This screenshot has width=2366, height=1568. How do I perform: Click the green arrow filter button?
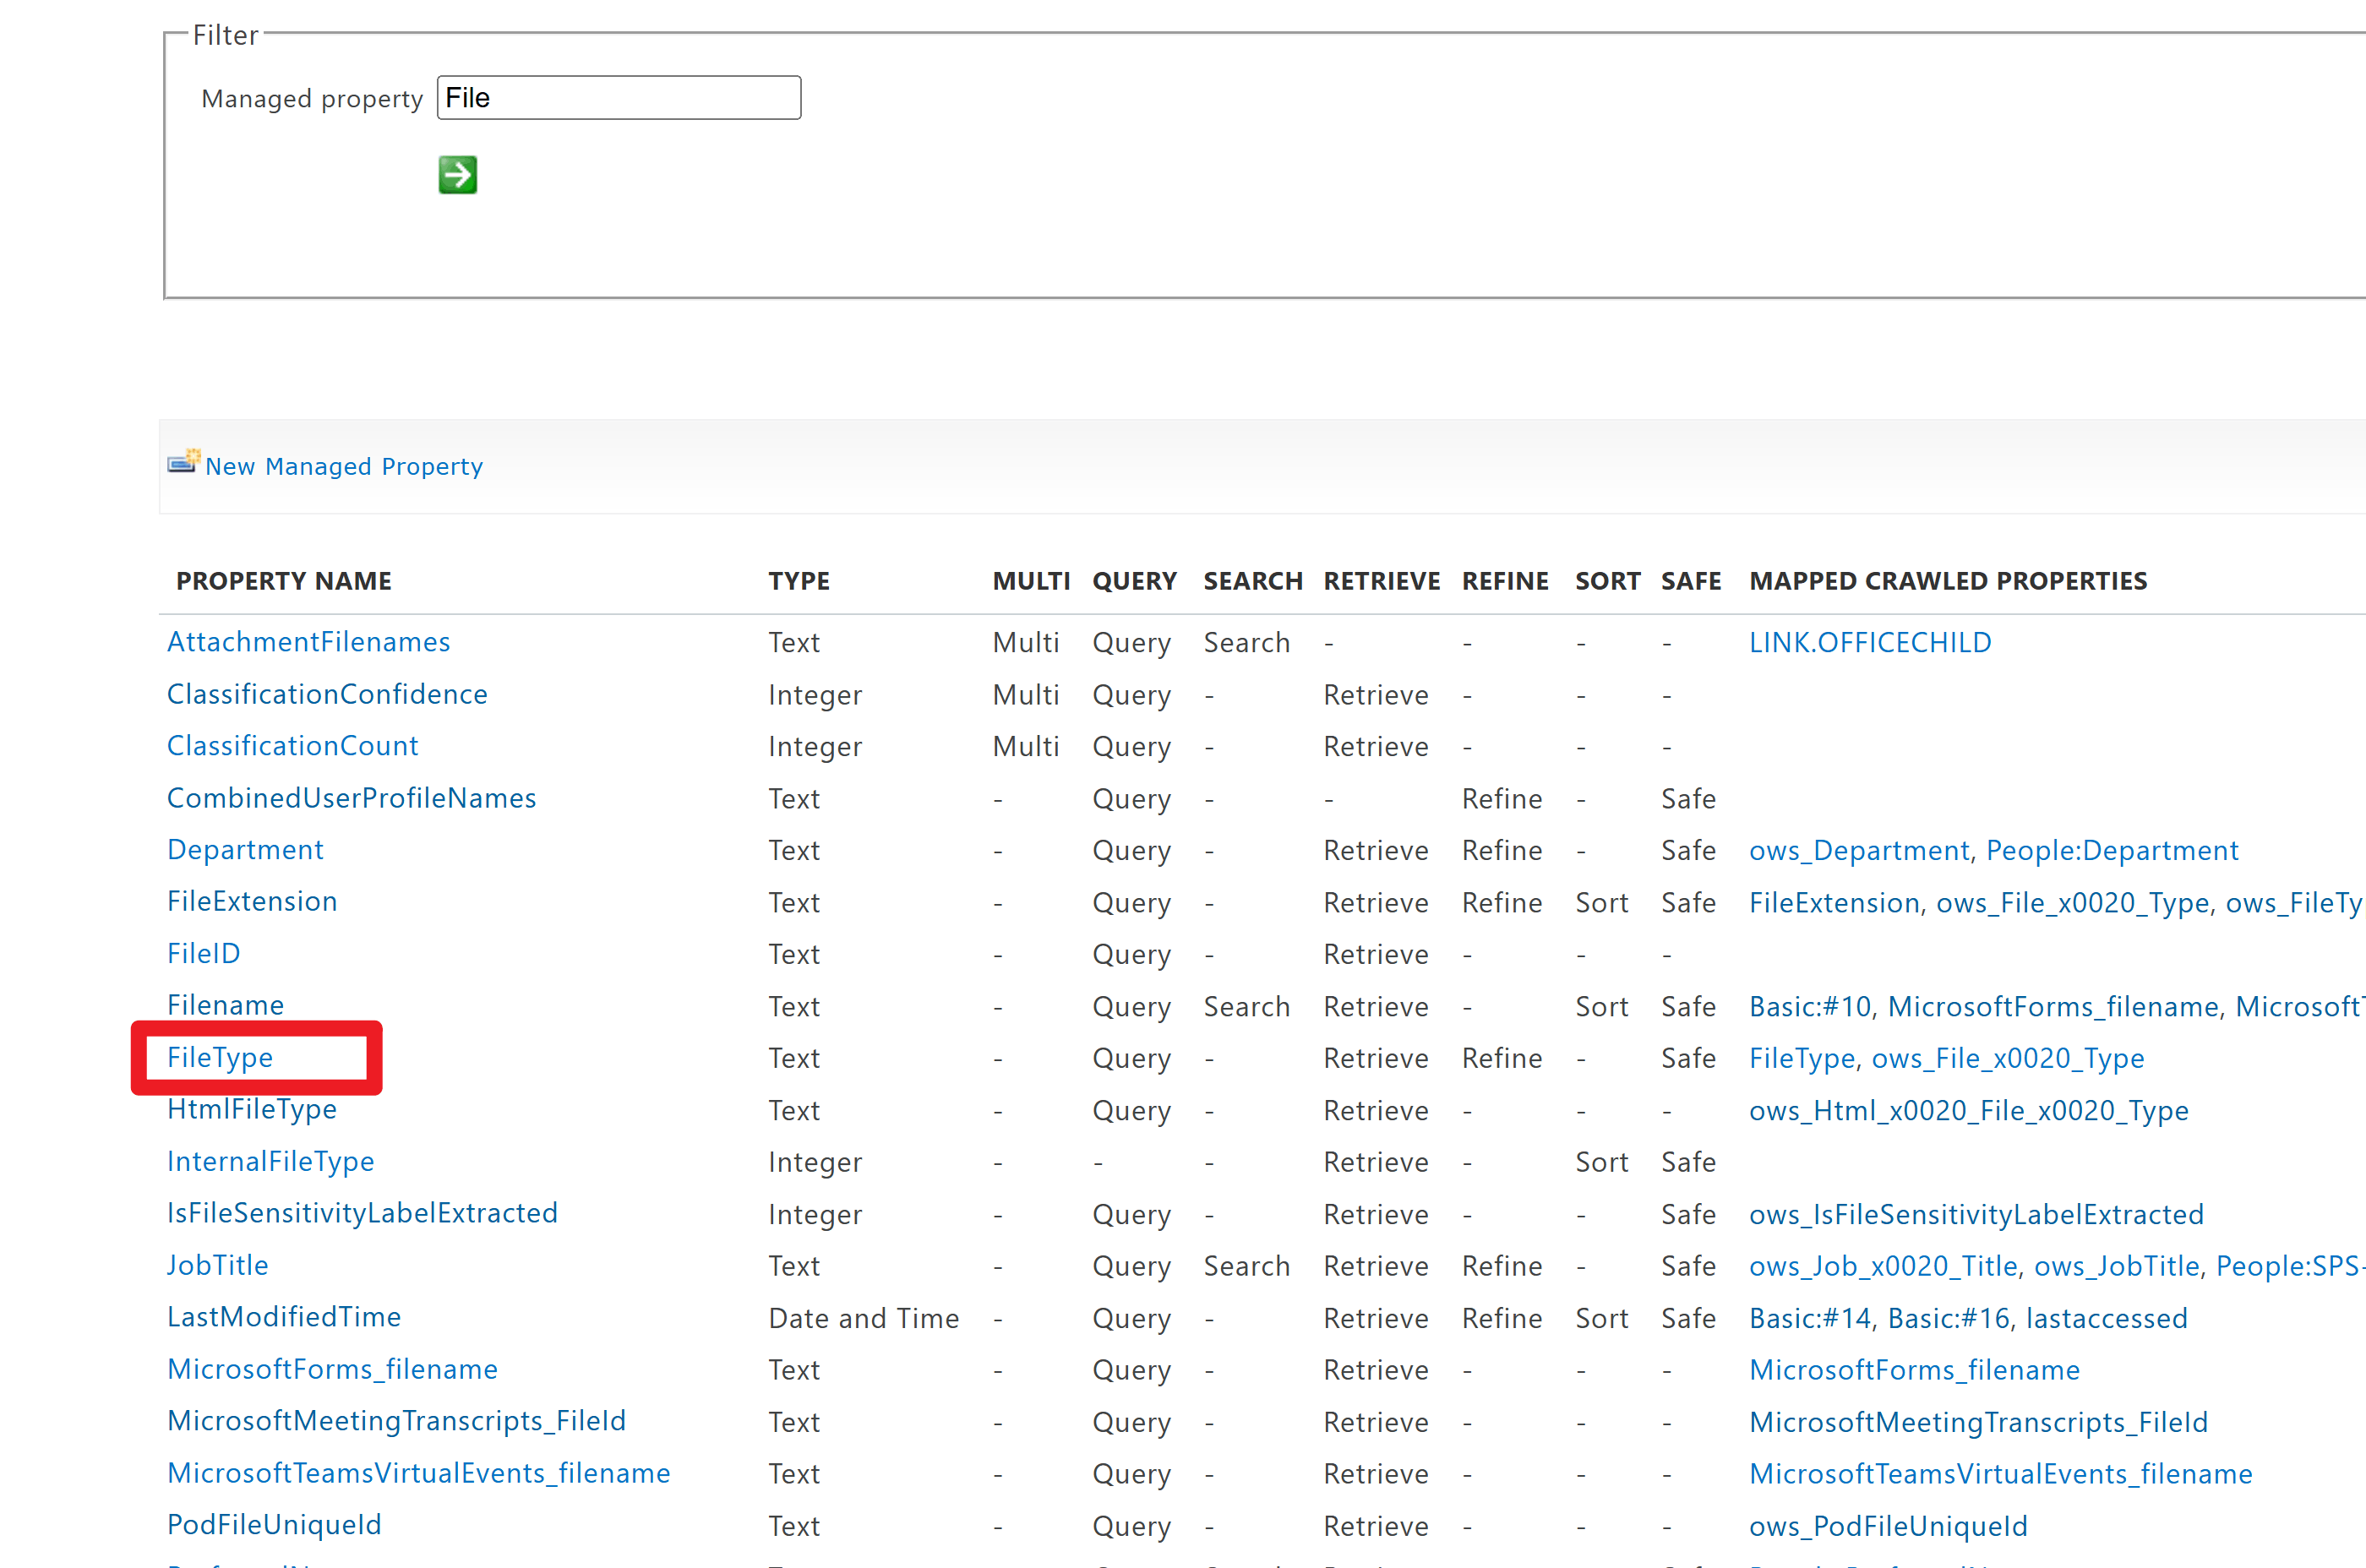457,175
